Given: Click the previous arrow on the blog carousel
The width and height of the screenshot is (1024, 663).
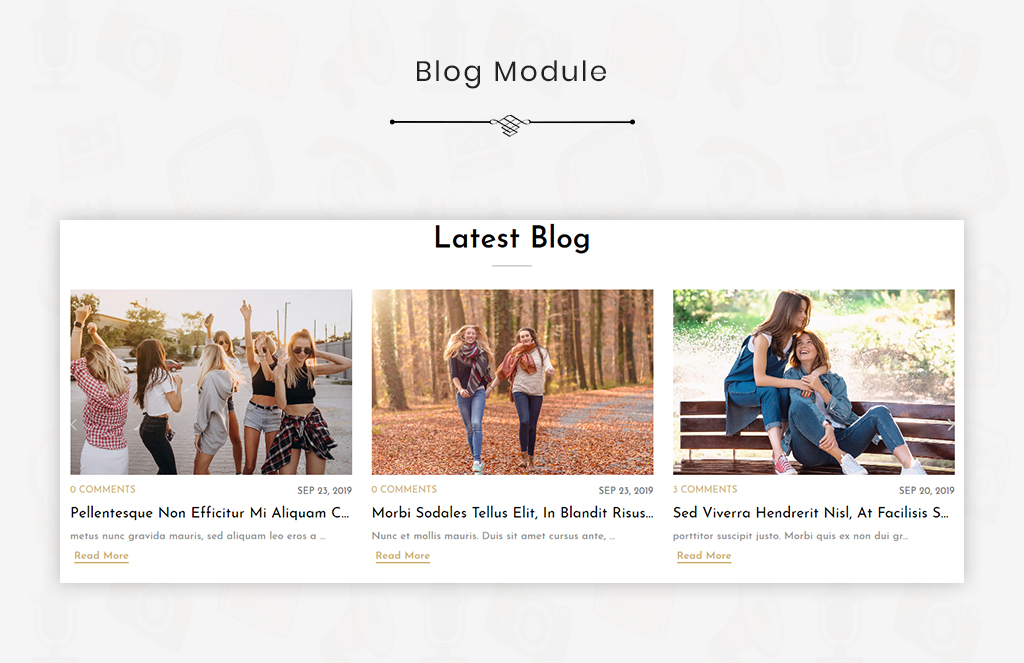Looking at the screenshot, I should tap(74, 425).
